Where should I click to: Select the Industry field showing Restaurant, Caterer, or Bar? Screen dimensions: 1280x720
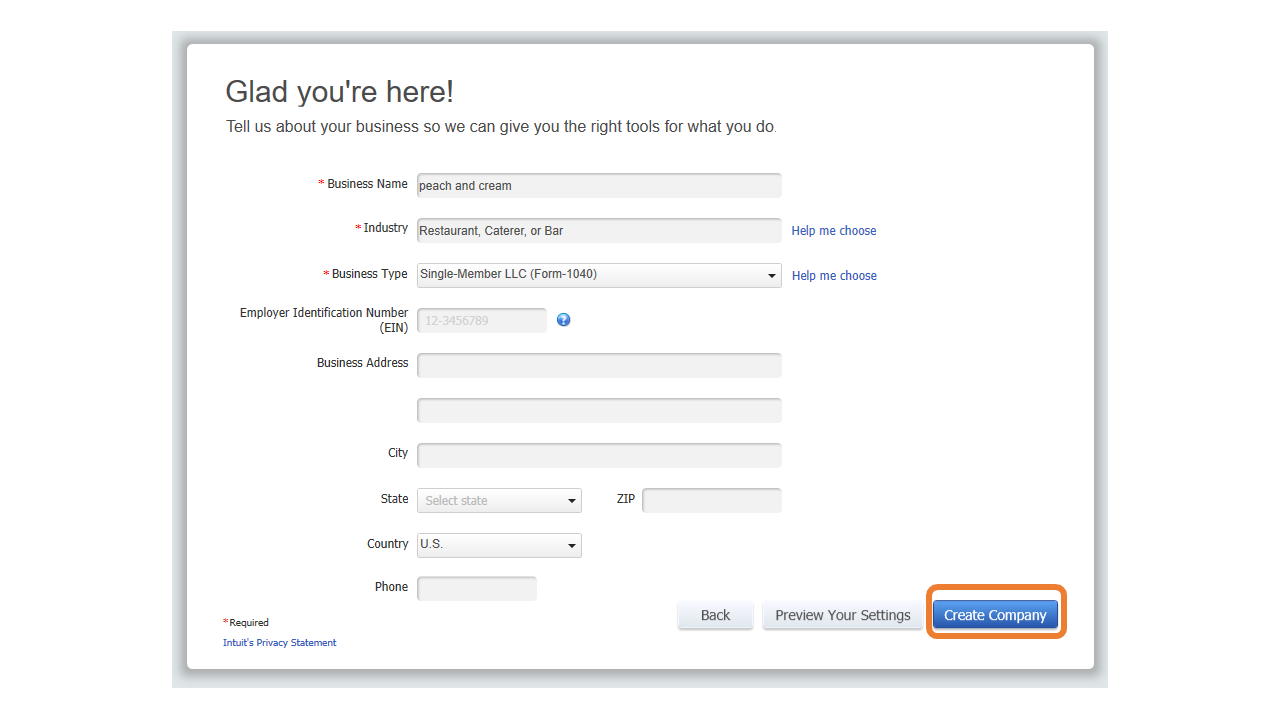598,230
